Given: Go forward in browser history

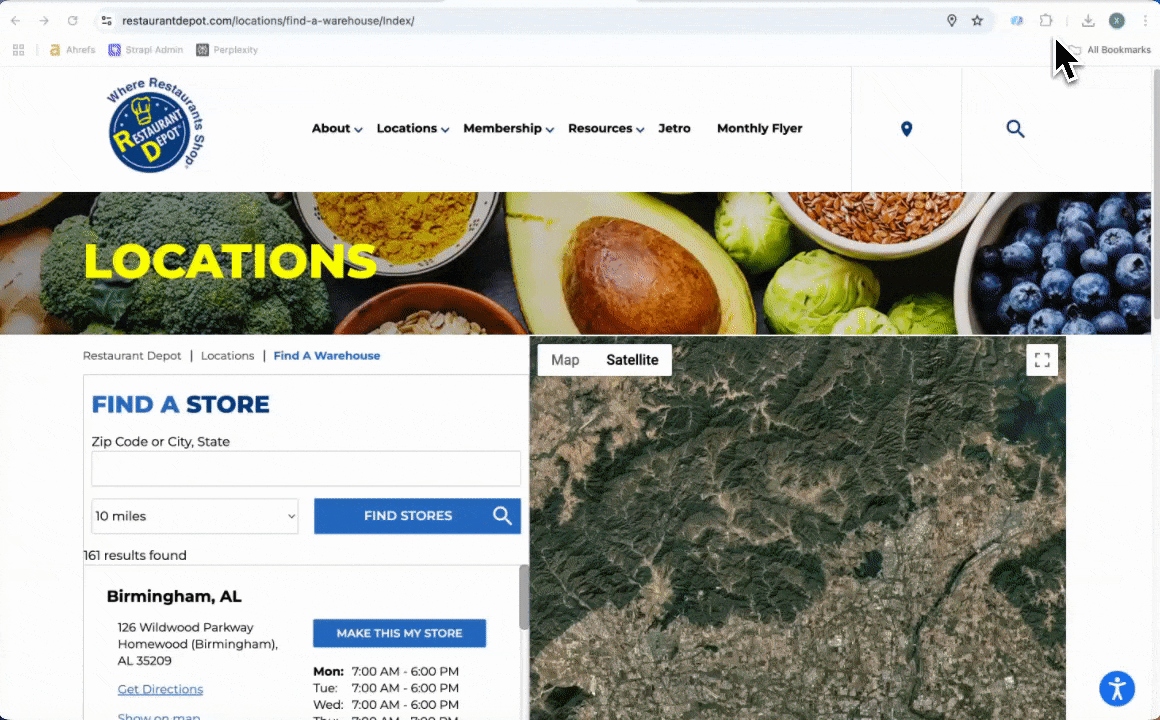Looking at the screenshot, I should tap(44, 21).
